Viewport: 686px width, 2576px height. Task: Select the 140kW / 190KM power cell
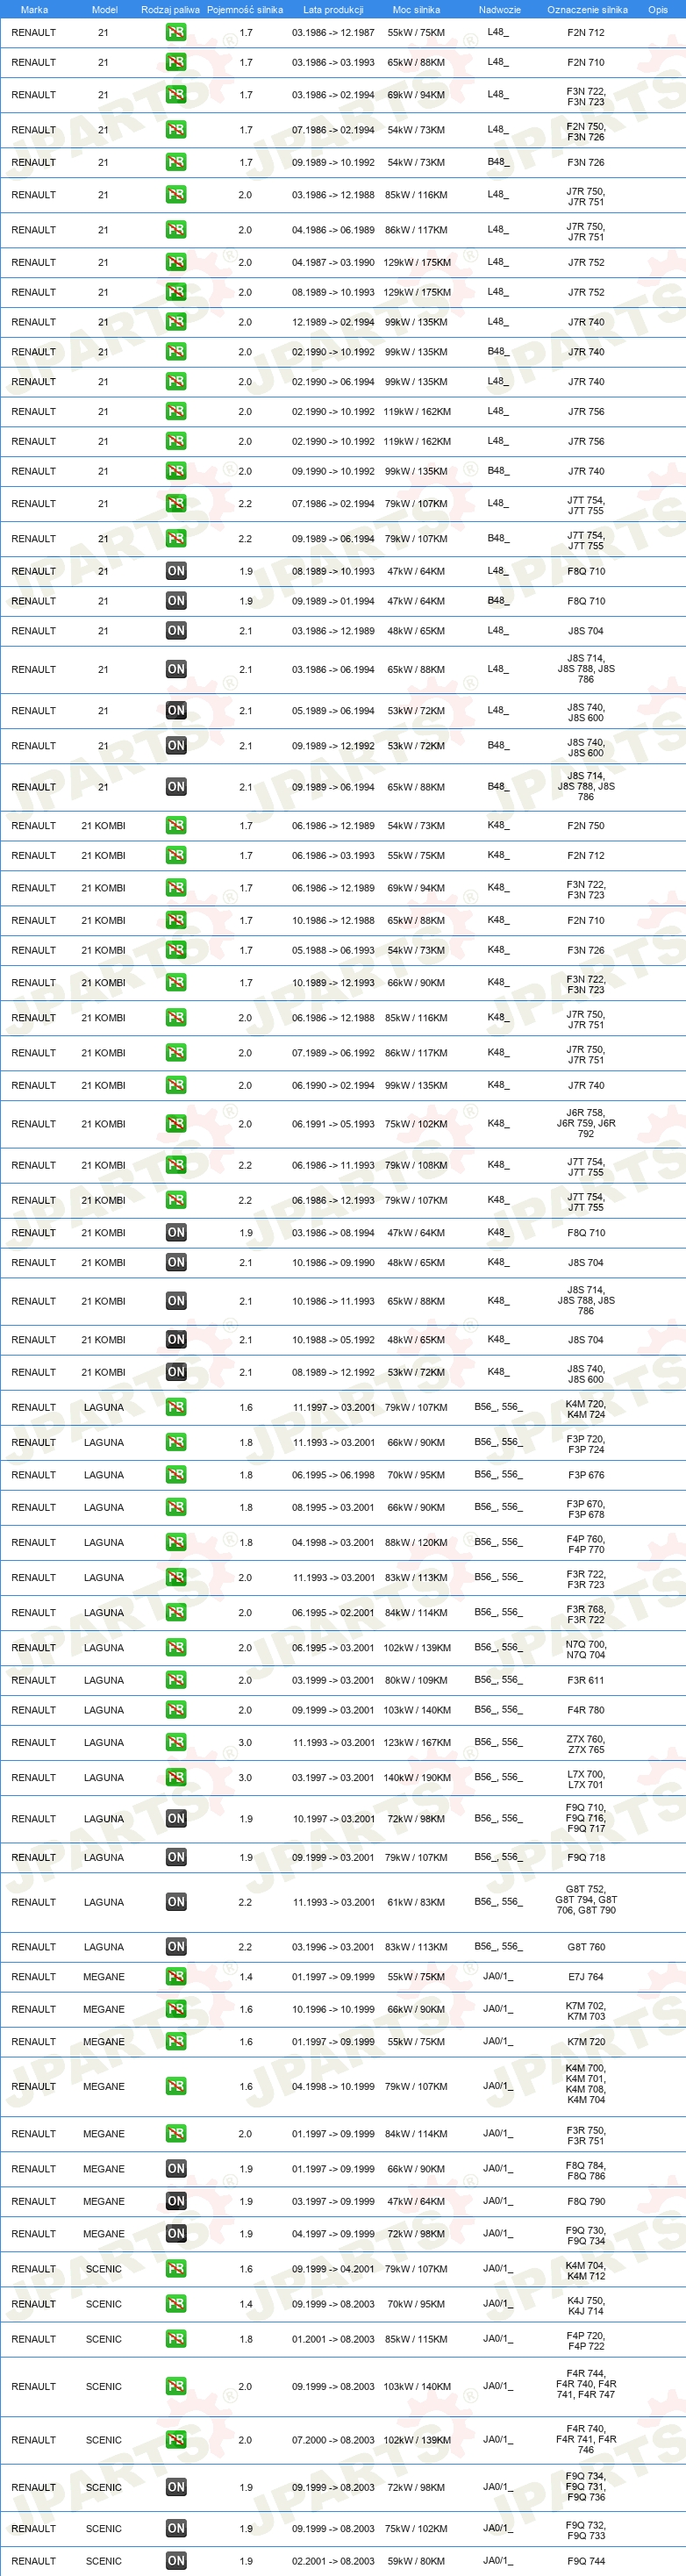coord(417,1778)
